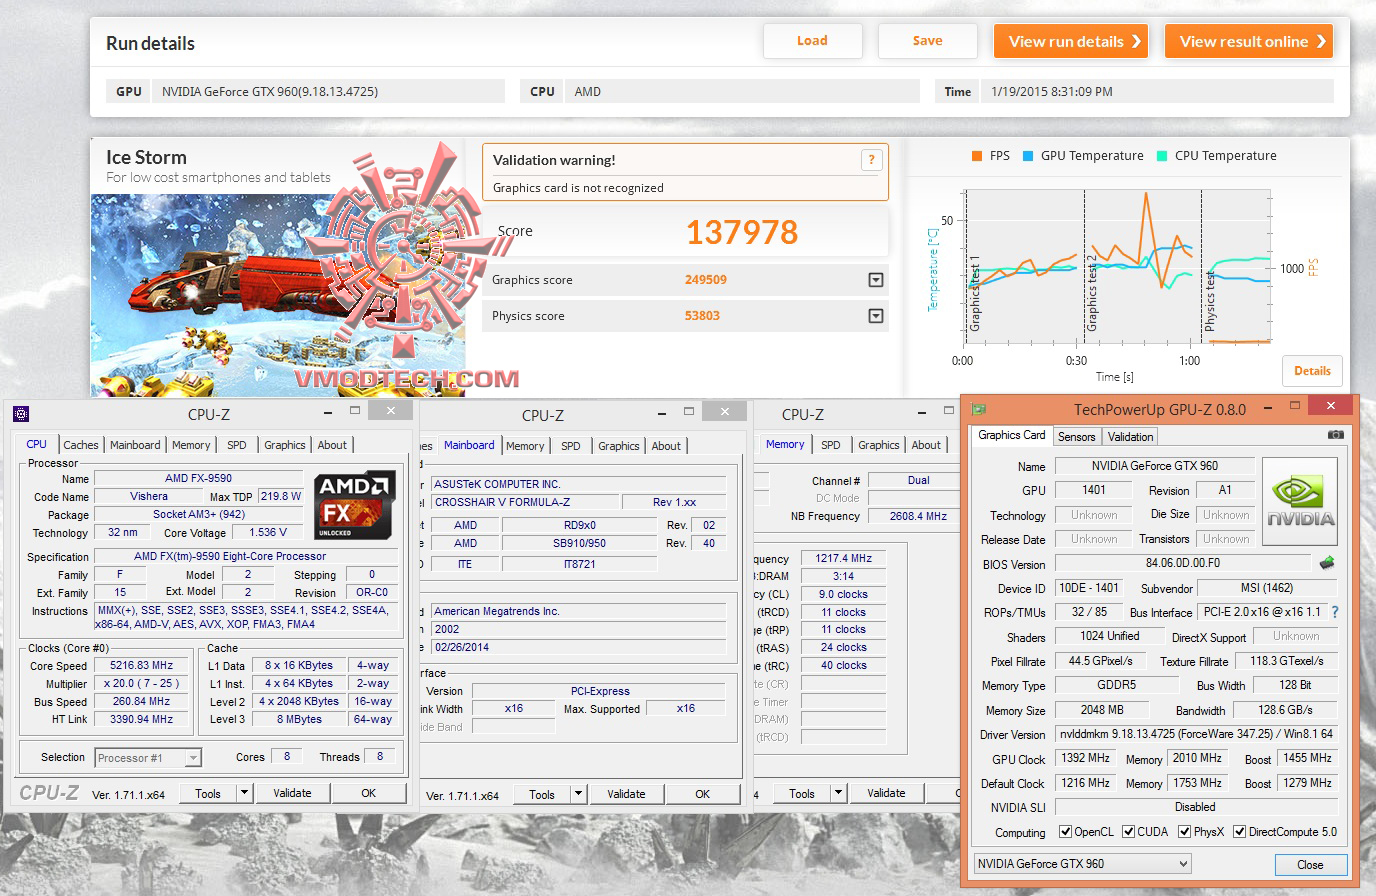1376x896 pixels.
Task: Click the Max TDP value 219.8 W
Action: click(280, 497)
